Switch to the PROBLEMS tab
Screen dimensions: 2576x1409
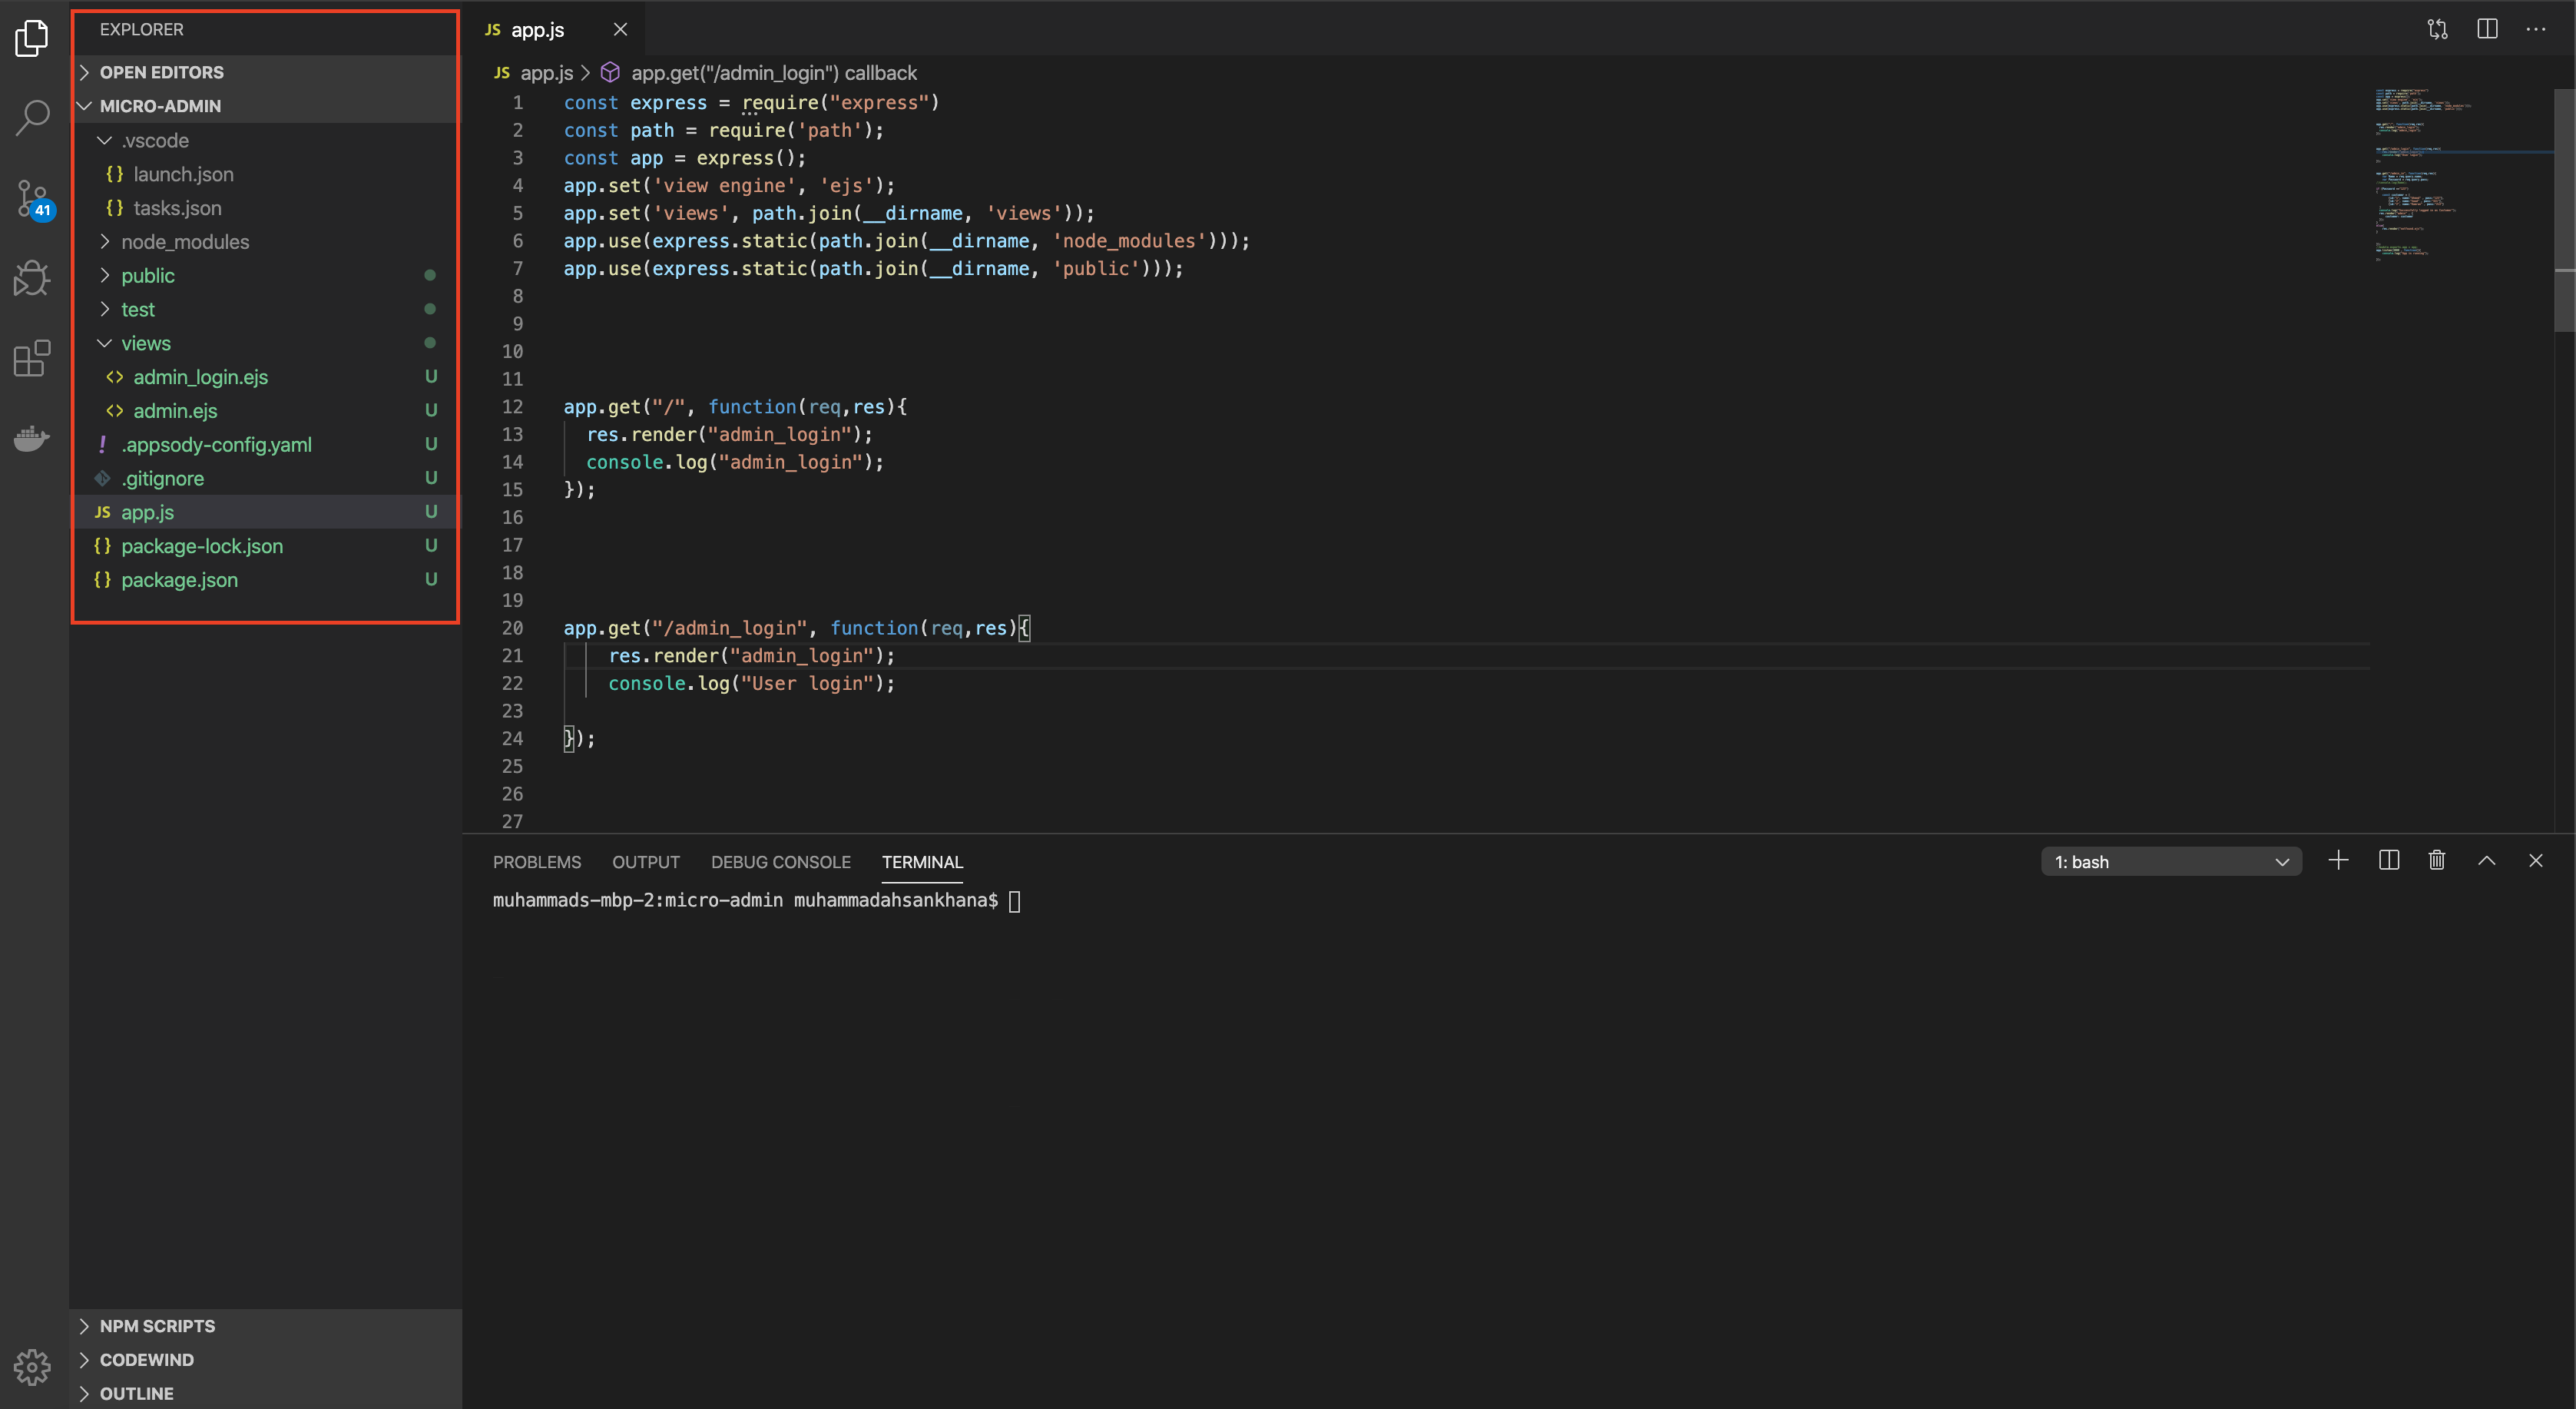tap(536, 861)
